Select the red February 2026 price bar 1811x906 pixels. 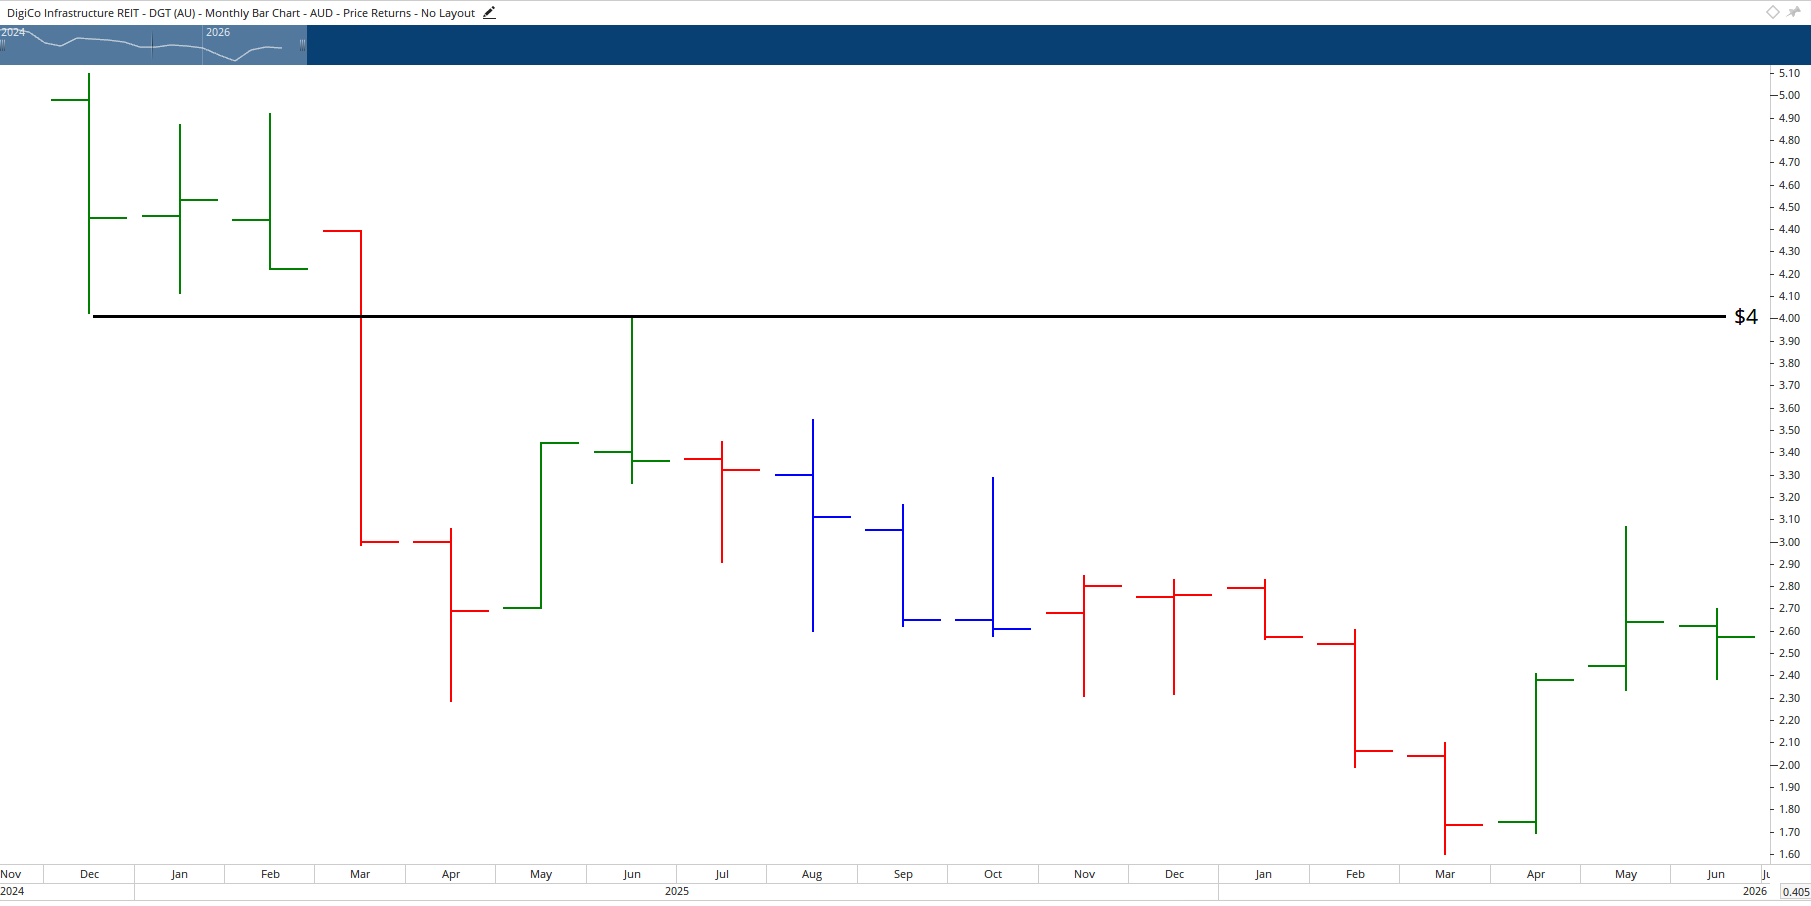point(1355,698)
